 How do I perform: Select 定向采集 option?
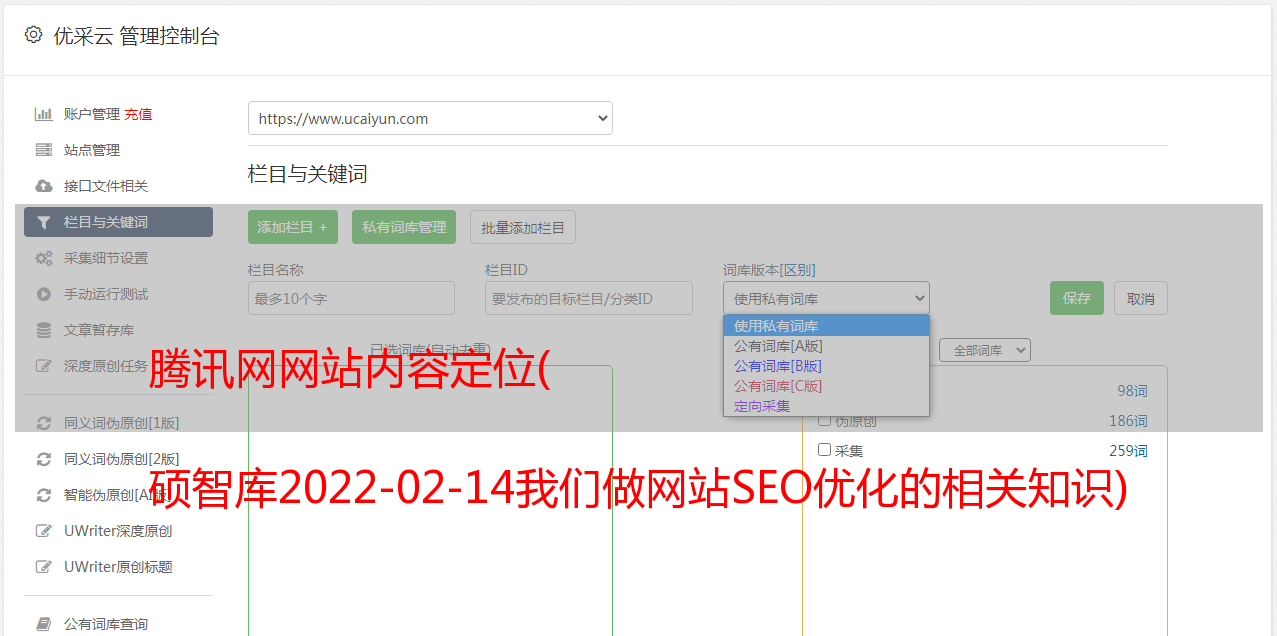click(826, 406)
